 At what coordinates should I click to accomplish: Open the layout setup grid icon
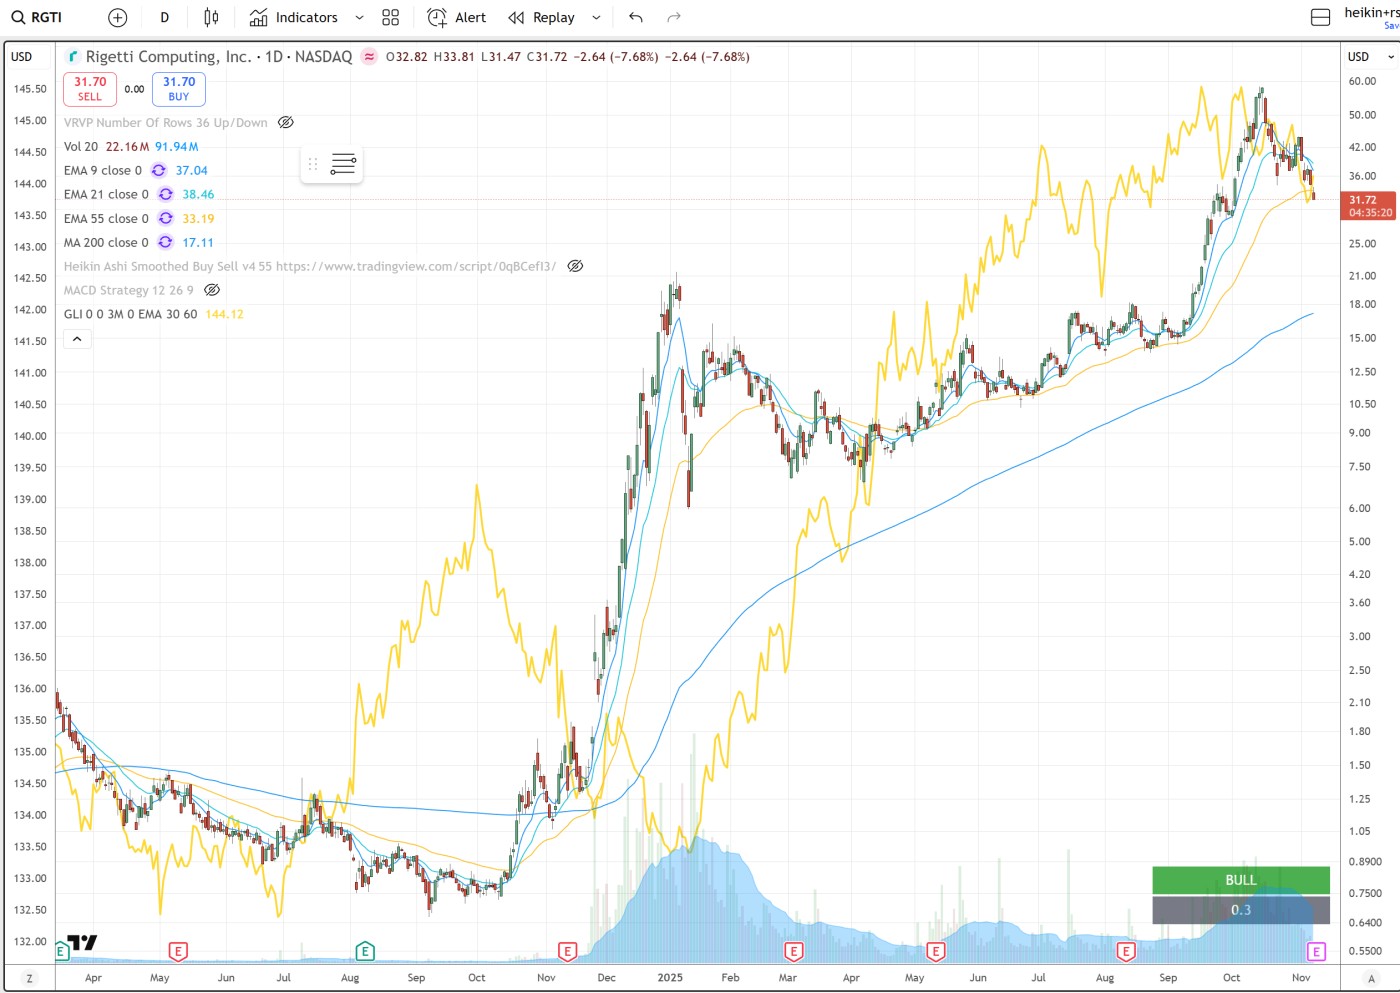tap(390, 17)
